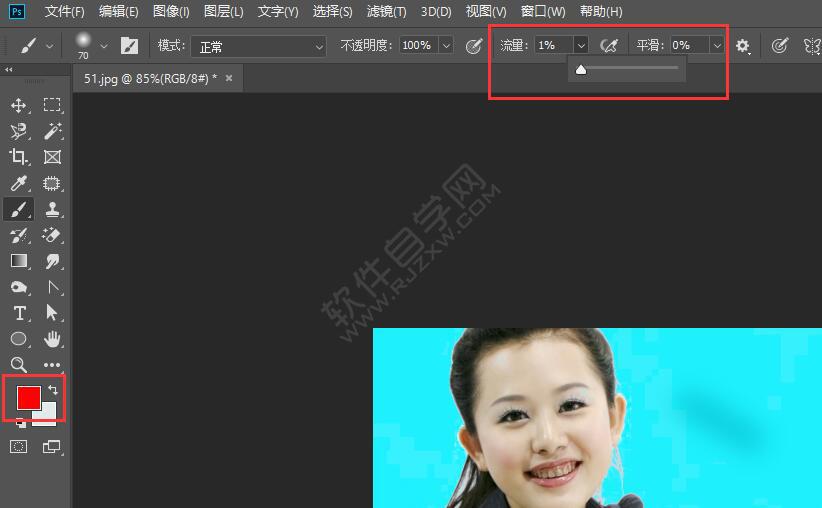Image resolution: width=822 pixels, height=508 pixels.
Task: Close the 51.jpg document tab
Action: (x=229, y=78)
